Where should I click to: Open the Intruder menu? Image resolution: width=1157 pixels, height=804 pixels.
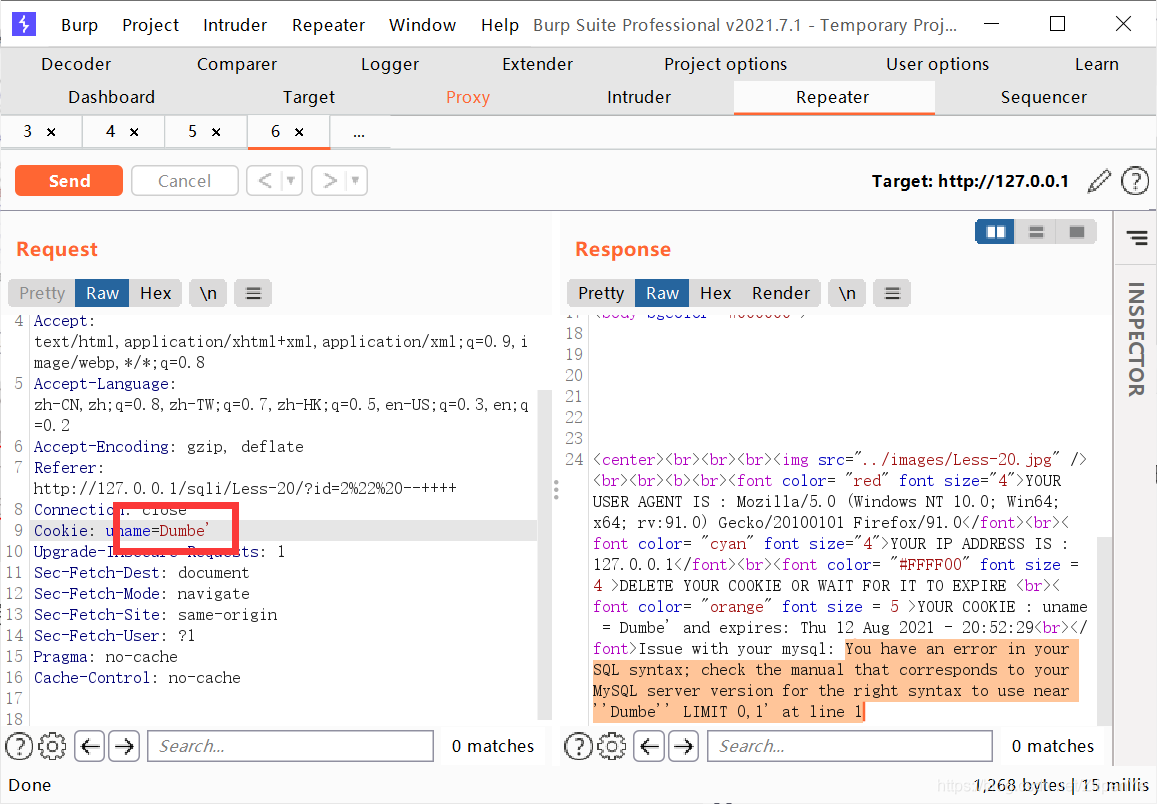235,25
